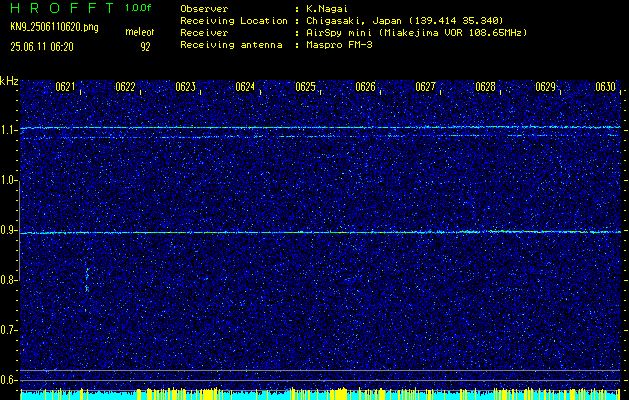Screen dimensions: 629x400
Task: Click the Receiving antenna label
Action: pos(231,45)
